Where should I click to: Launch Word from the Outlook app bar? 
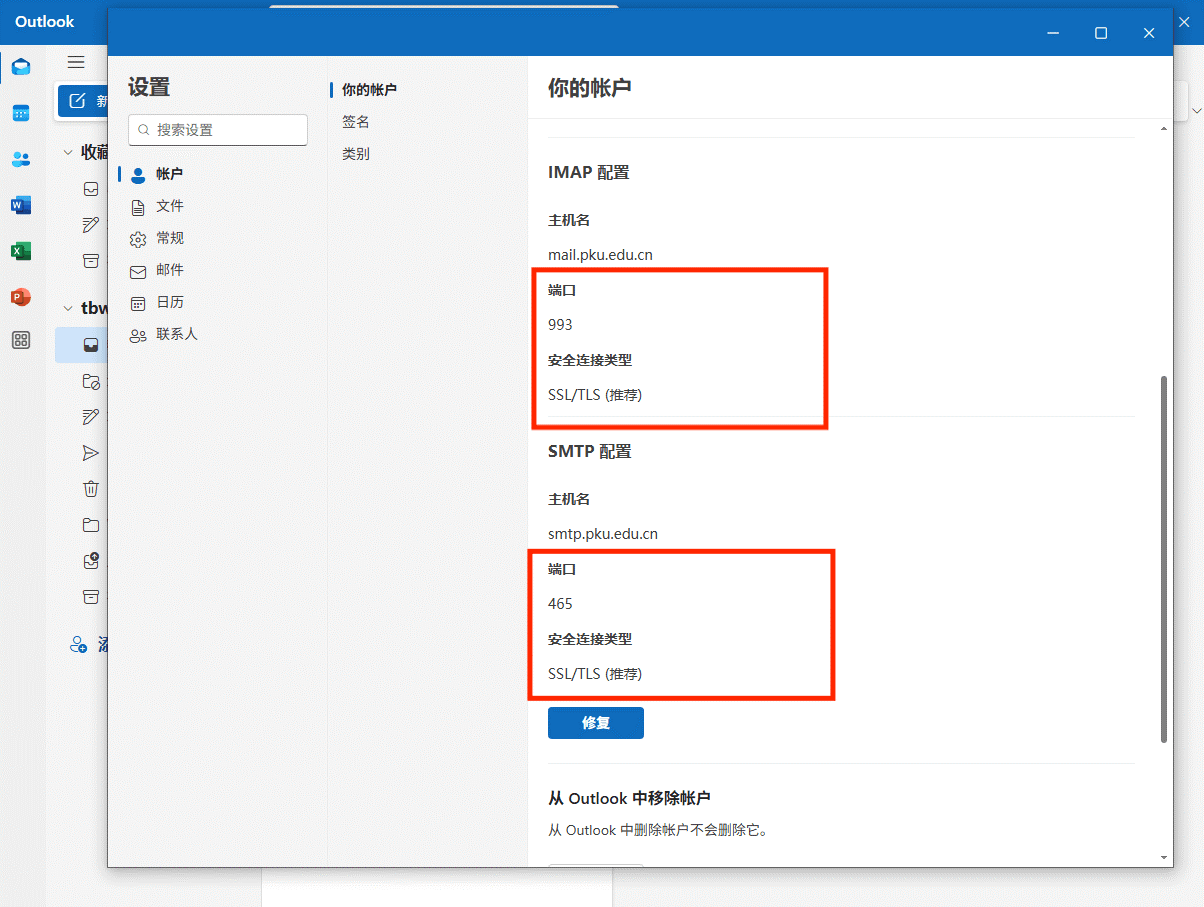click(x=21, y=205)
